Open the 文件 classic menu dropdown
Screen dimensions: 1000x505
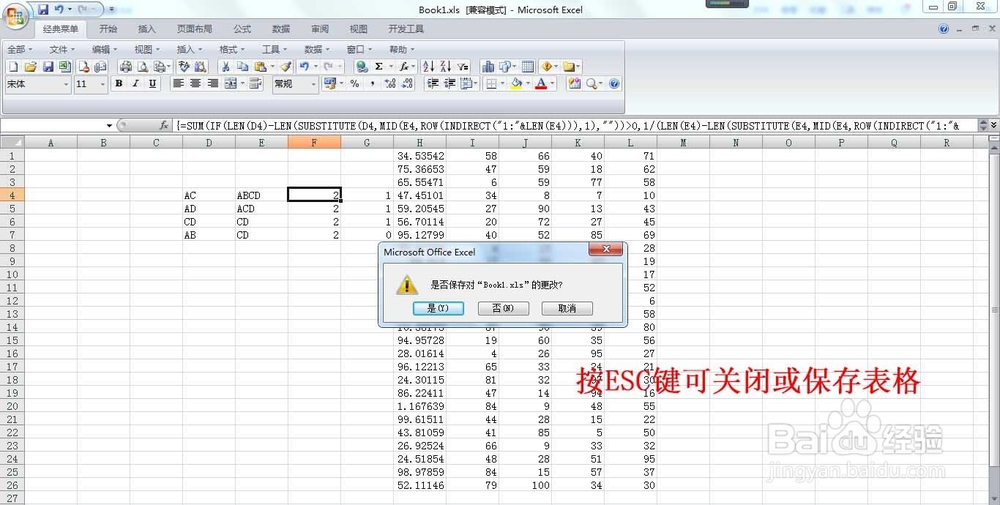[62, 49]
